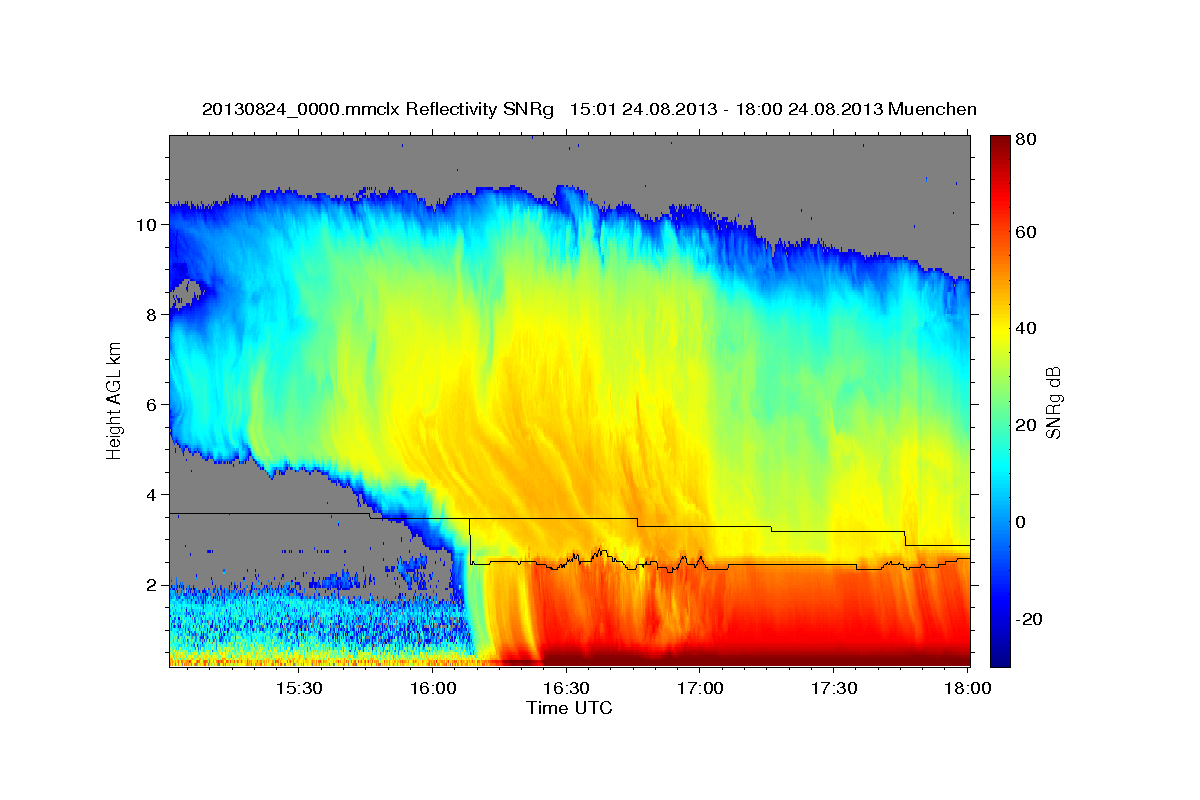Click the 'Height AGL km' axis label
The image size is (1200, 800).
click(114, 402)
